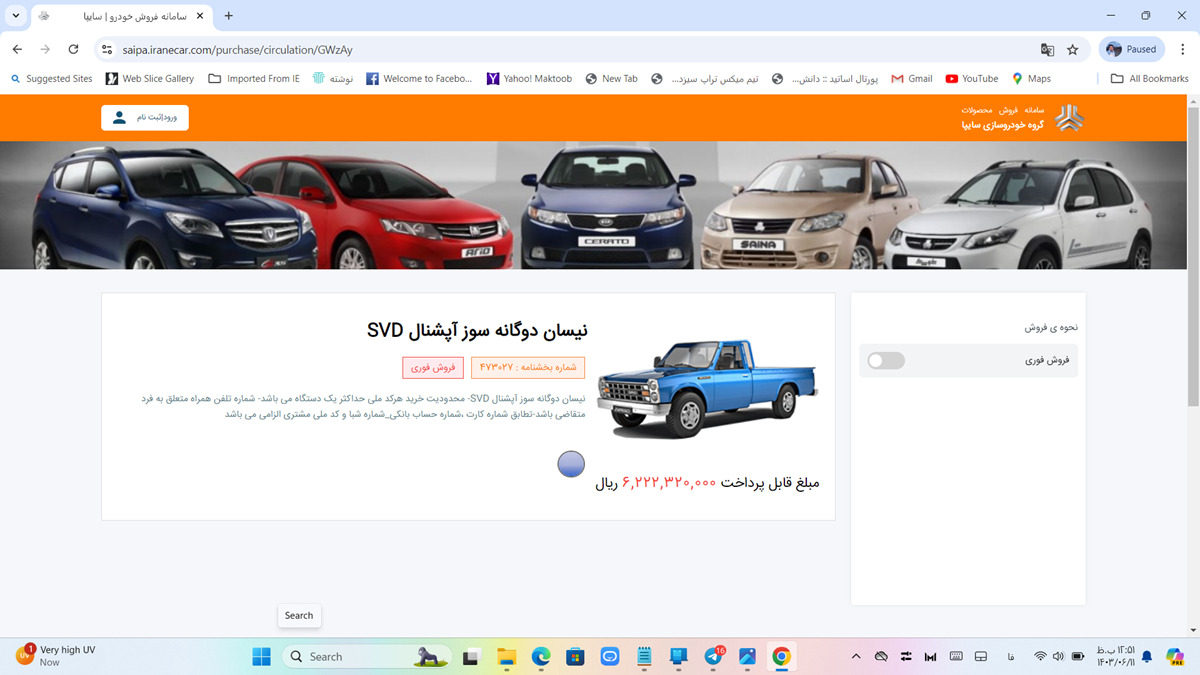Open the Notepad taskbar icon
Viewport: 1200px width, 675px height.
coord(644,656)
